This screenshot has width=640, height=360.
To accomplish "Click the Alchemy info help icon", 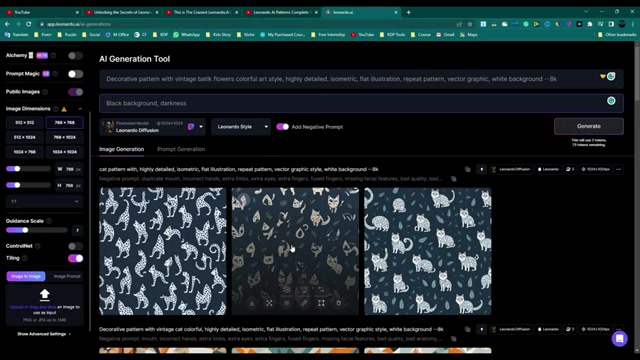I will [53, 56].
